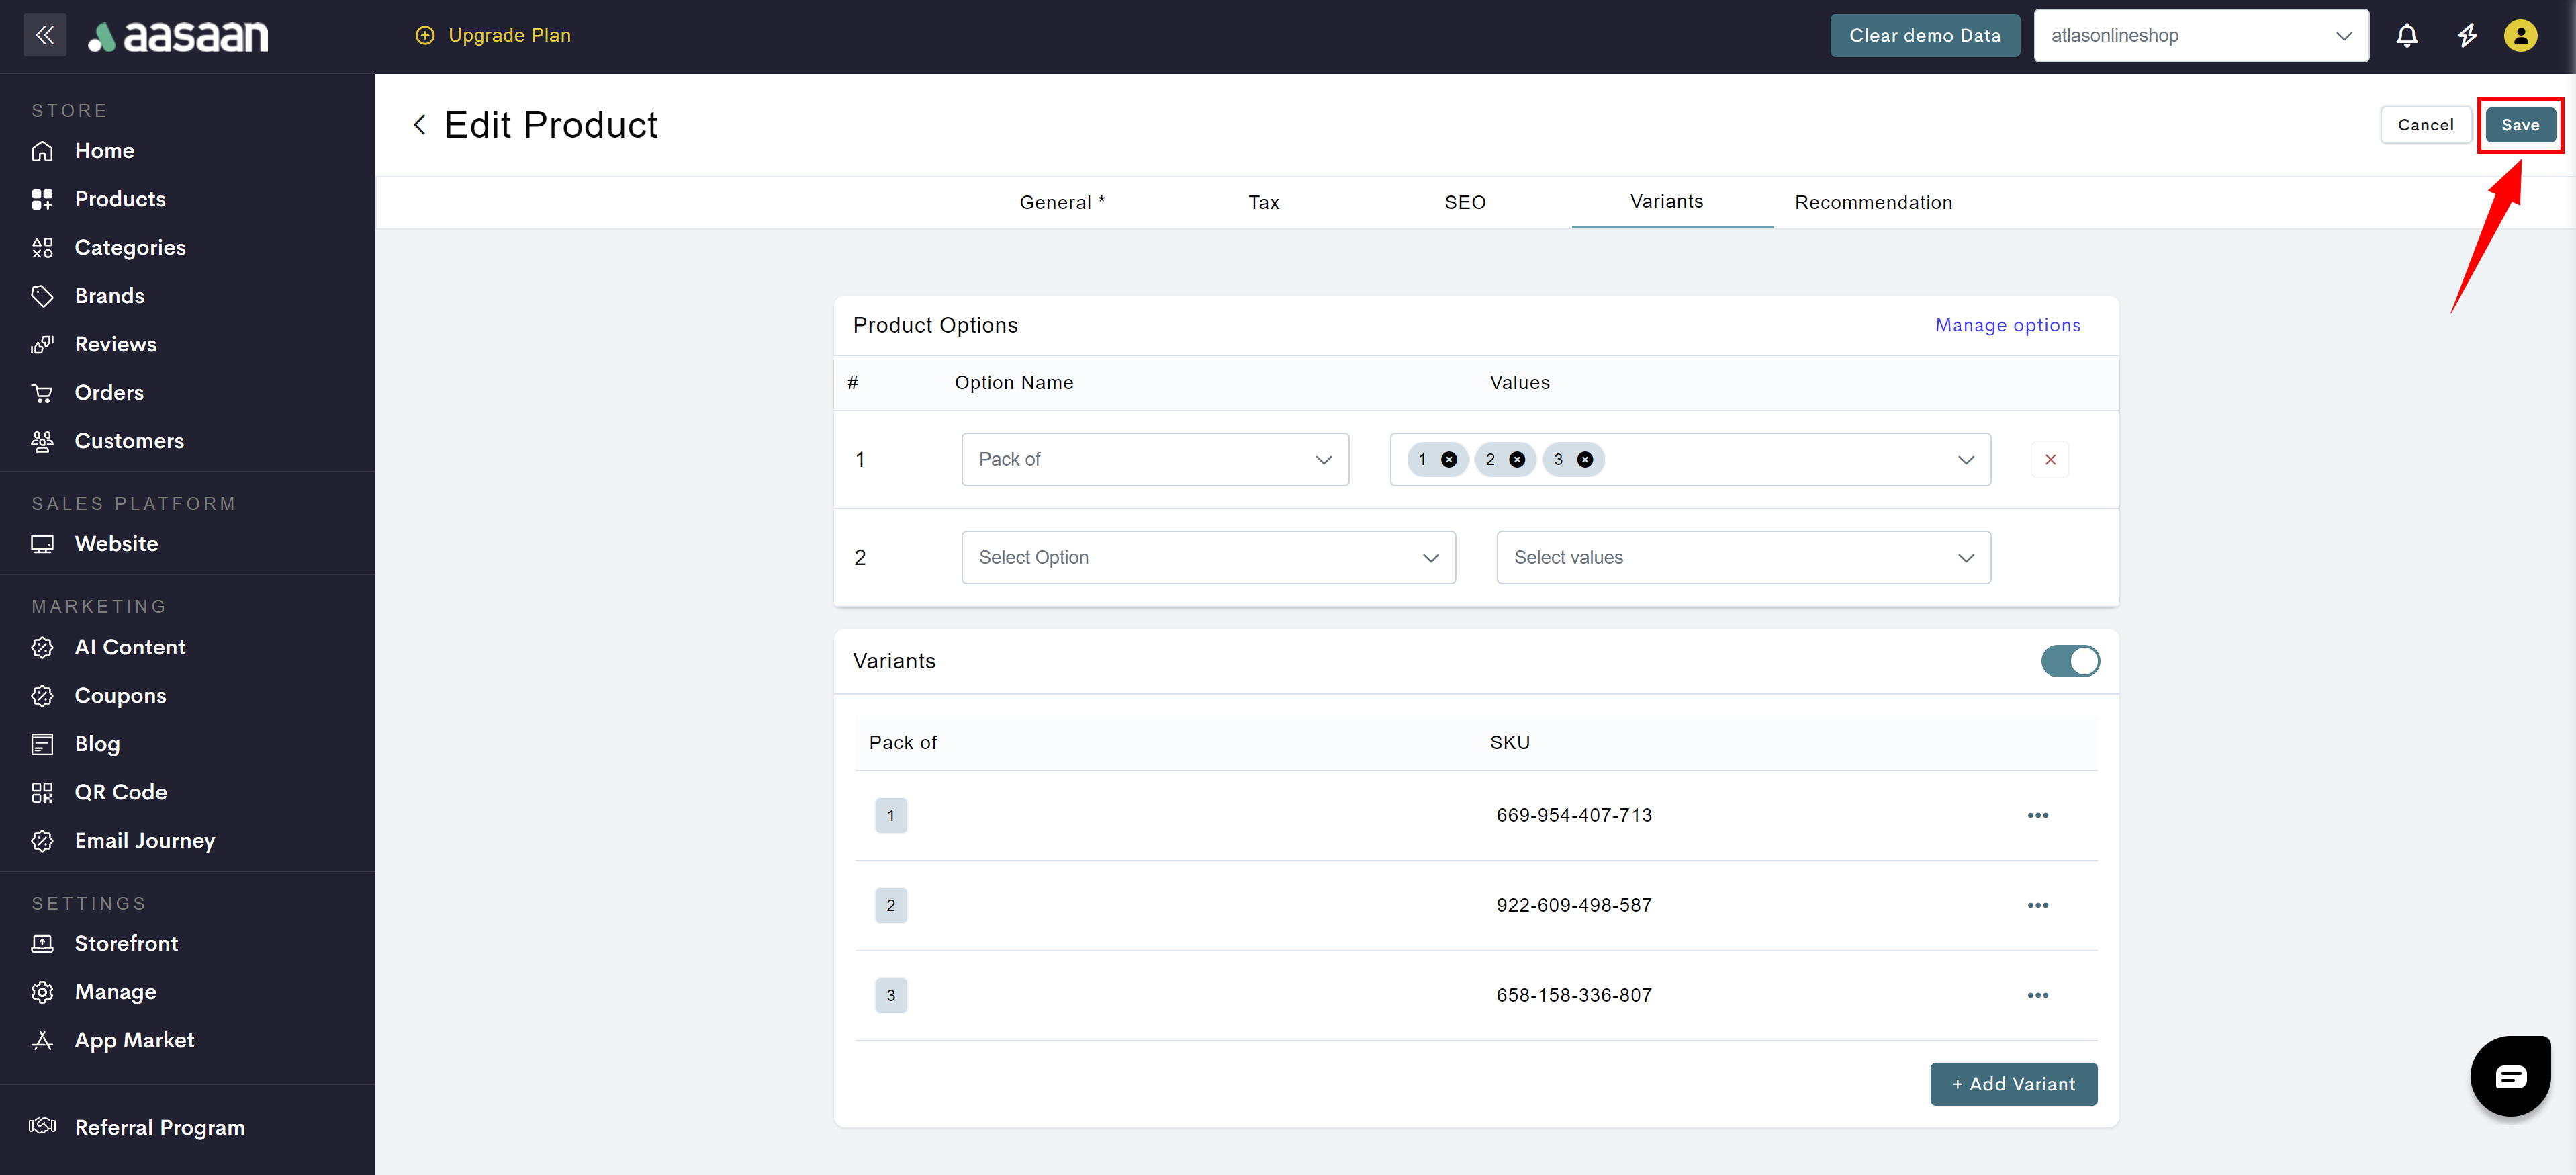Click the Select values field
This screenshot has height=1175, width=2576.
coord(1742,557)
